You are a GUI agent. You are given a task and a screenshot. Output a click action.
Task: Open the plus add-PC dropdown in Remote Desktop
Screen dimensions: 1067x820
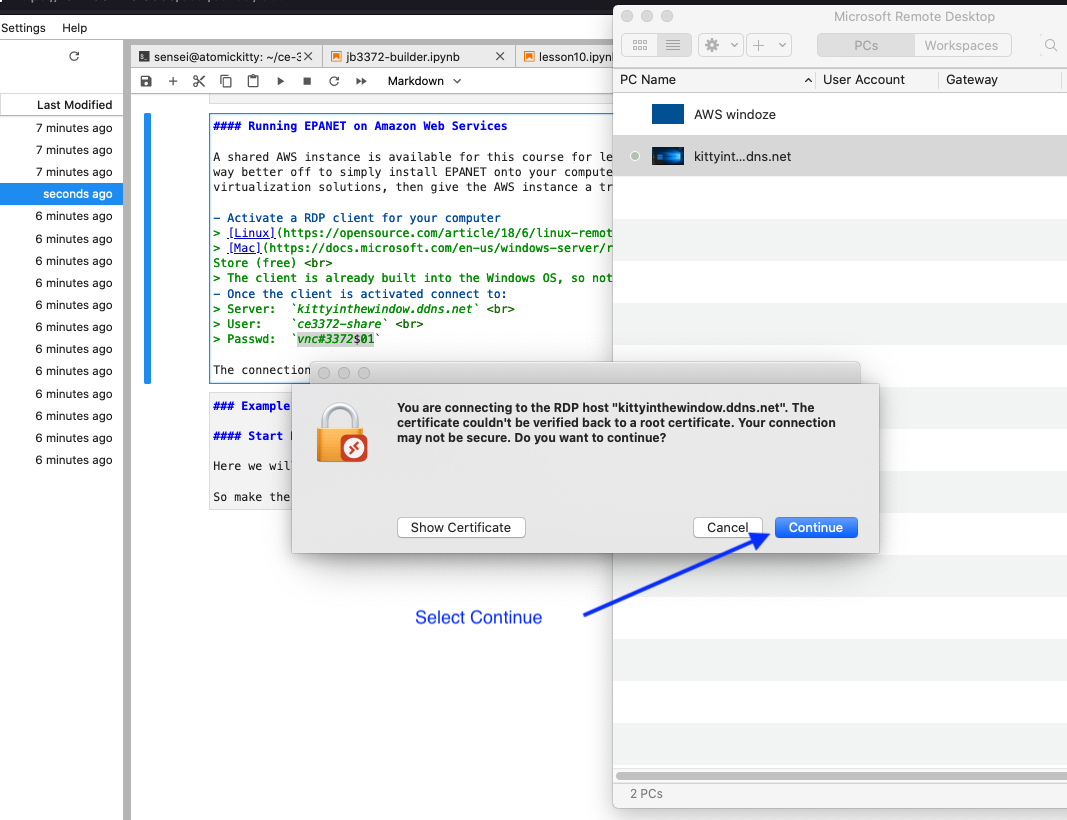769,45
